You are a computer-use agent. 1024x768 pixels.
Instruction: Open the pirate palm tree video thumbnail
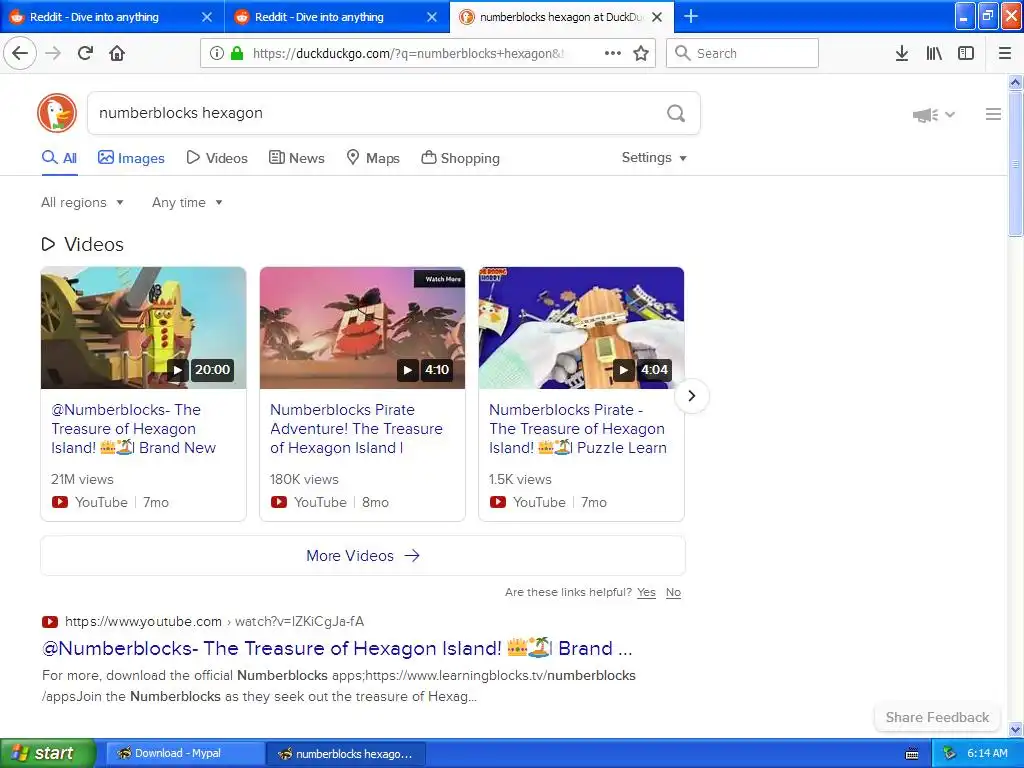pyautogui.click(x=362, y=328)
